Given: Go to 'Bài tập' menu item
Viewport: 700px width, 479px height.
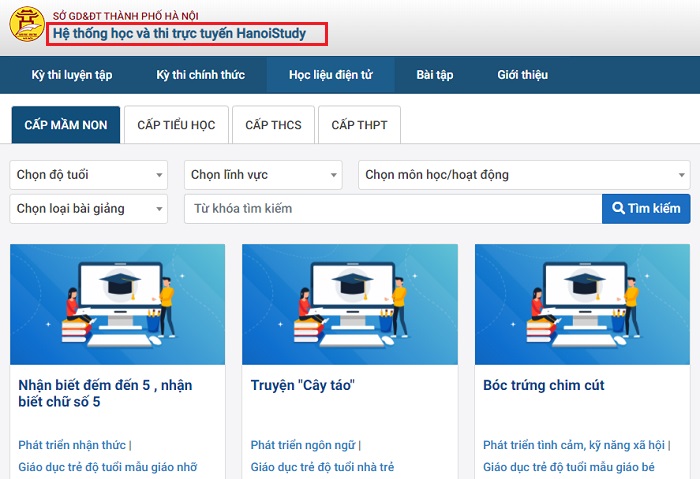Looking at the screenshot, I should [435, 75].
